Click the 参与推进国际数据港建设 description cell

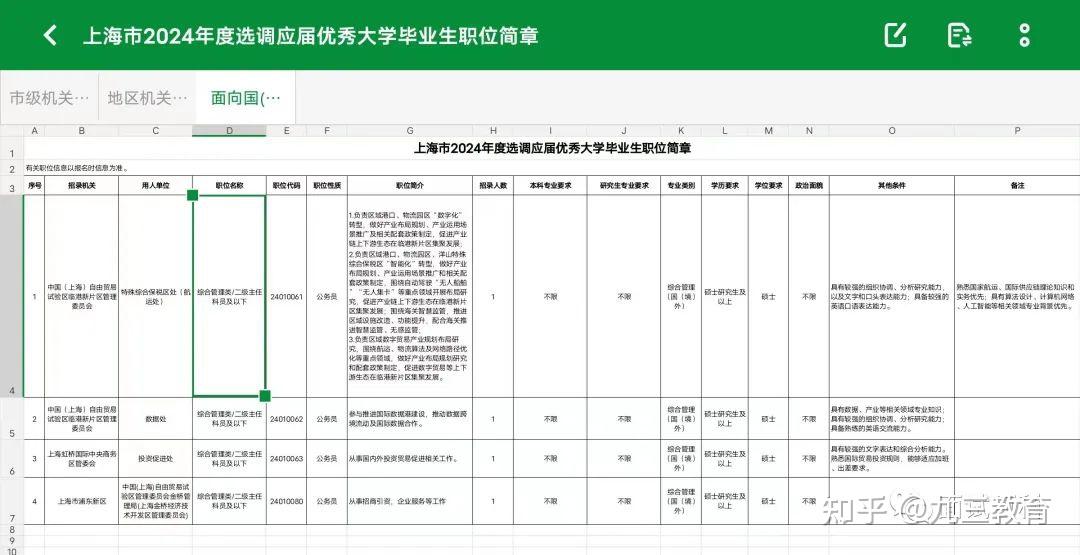pyautogui.click(x=411, y=419)
